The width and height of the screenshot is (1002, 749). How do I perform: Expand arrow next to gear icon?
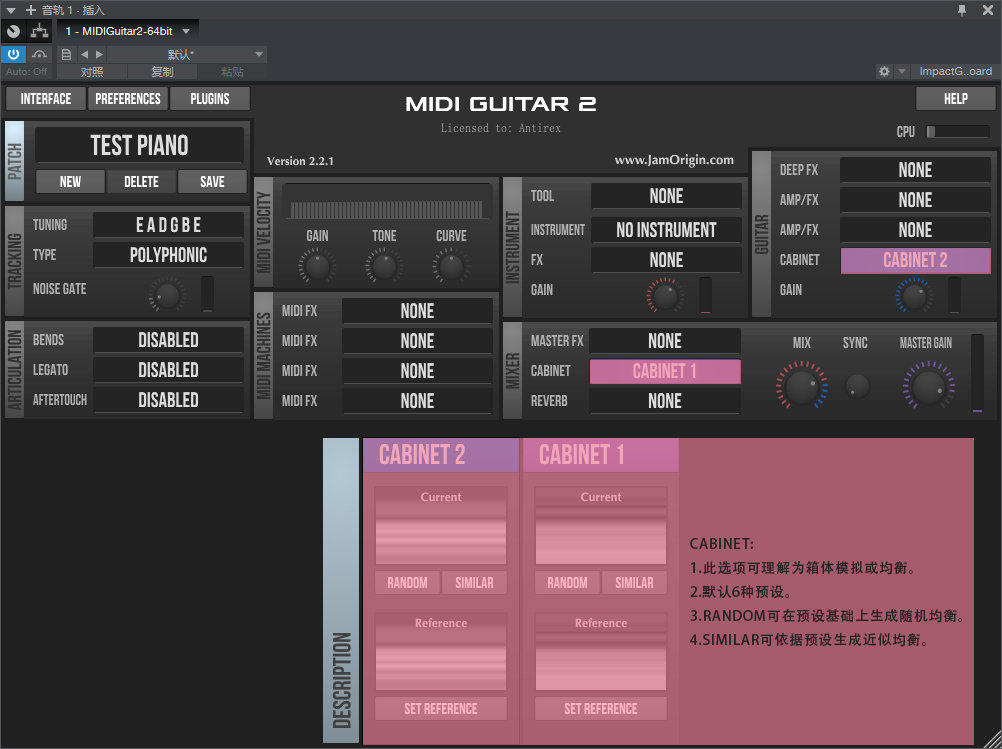(x=902, y=72)
